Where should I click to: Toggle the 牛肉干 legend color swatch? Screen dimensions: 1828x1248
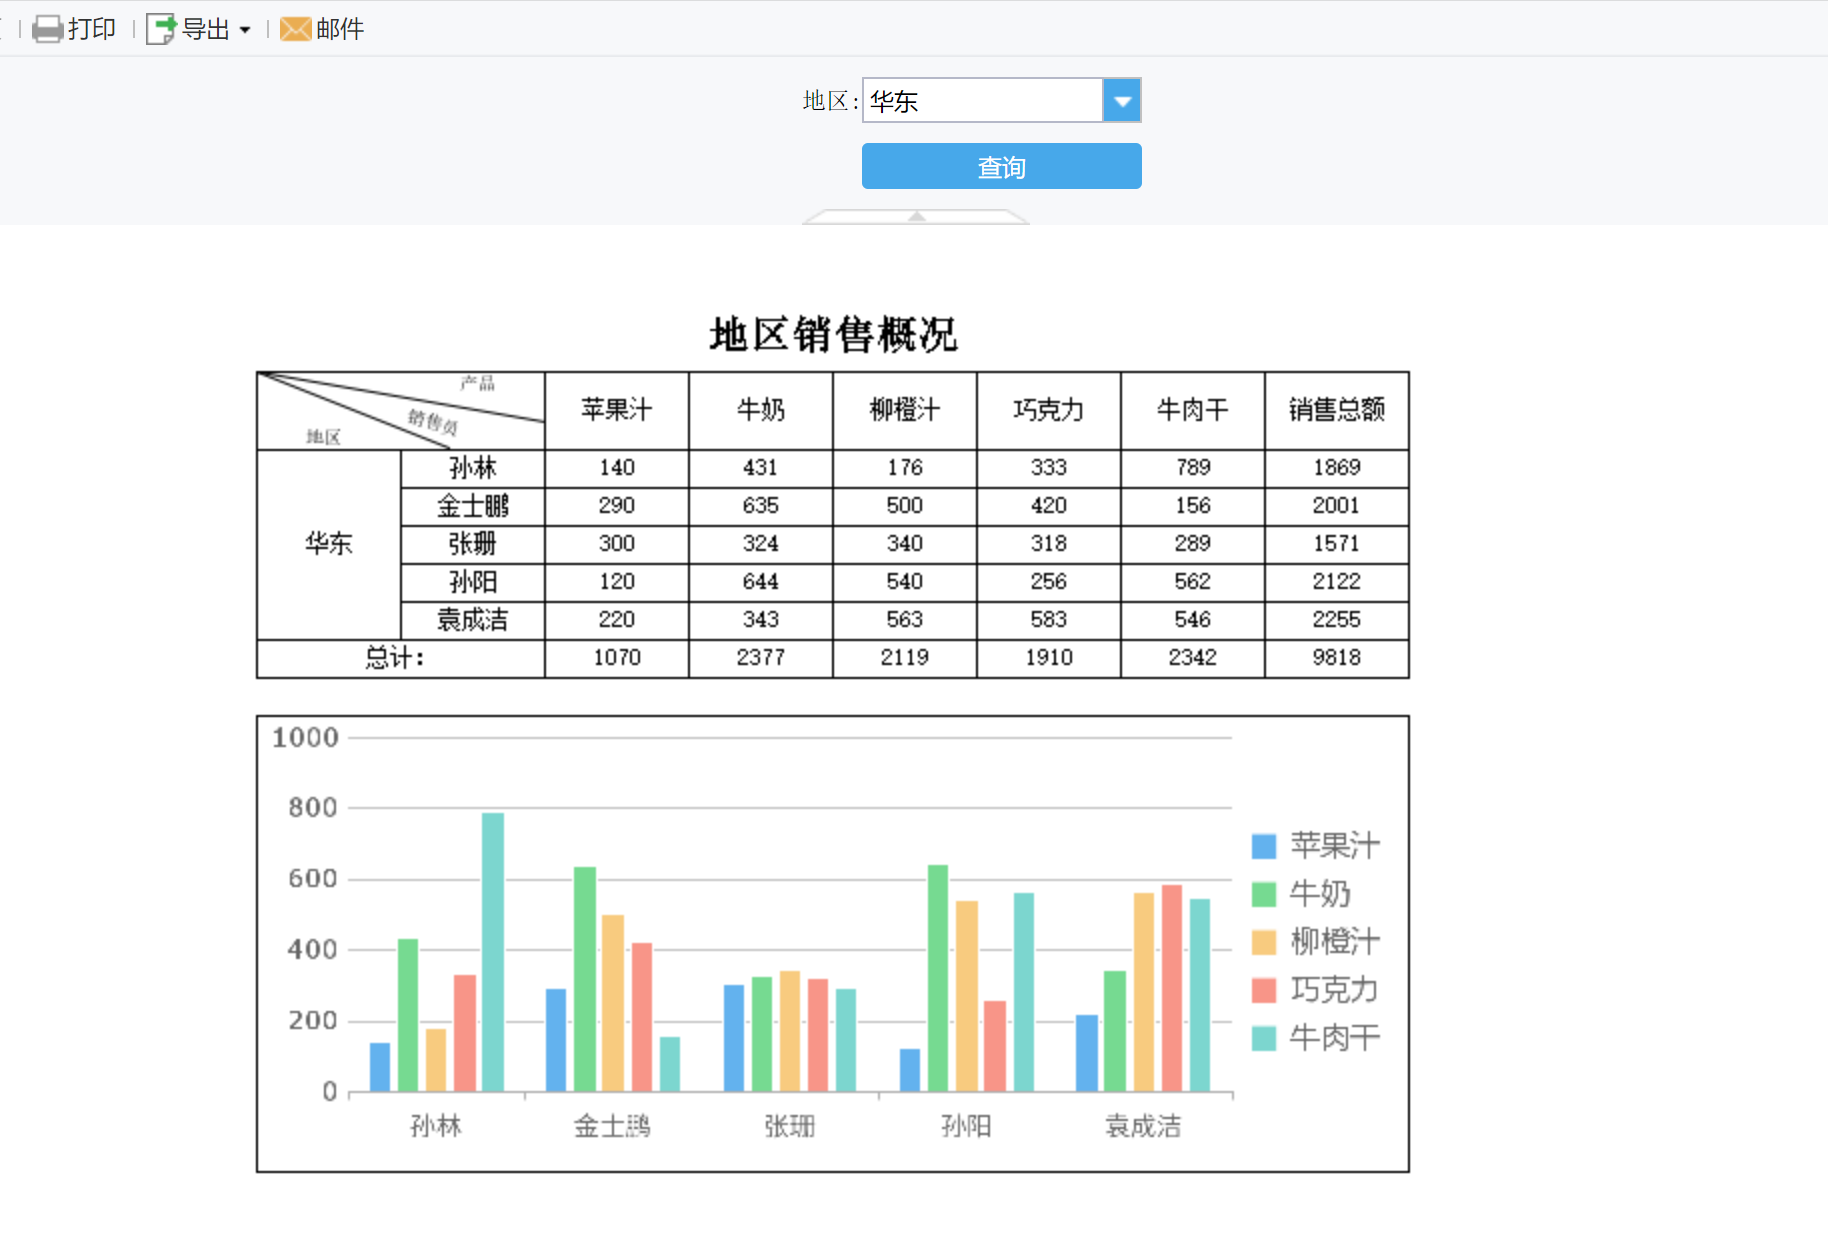tap(1264, 1038)
